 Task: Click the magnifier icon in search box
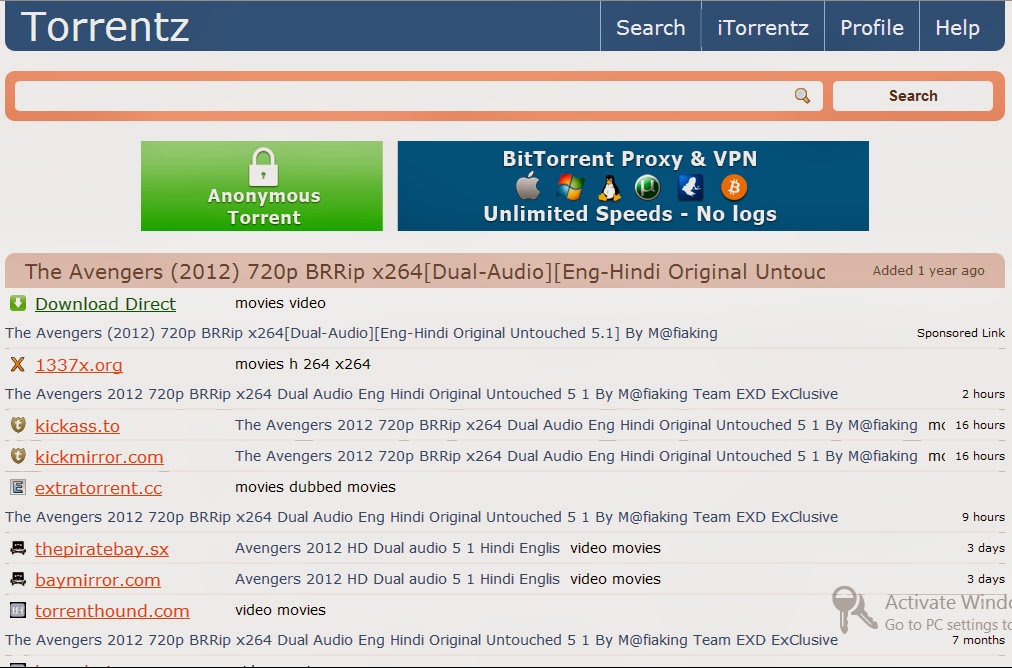point(802,96)
